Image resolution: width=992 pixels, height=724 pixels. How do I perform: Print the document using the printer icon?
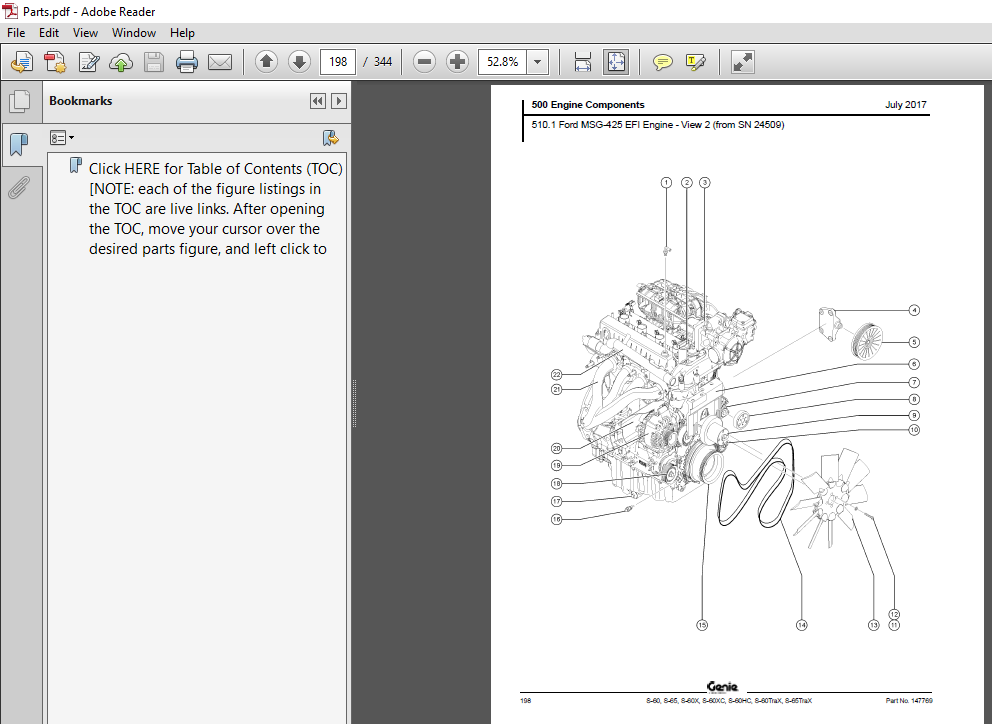pos(187,62)
